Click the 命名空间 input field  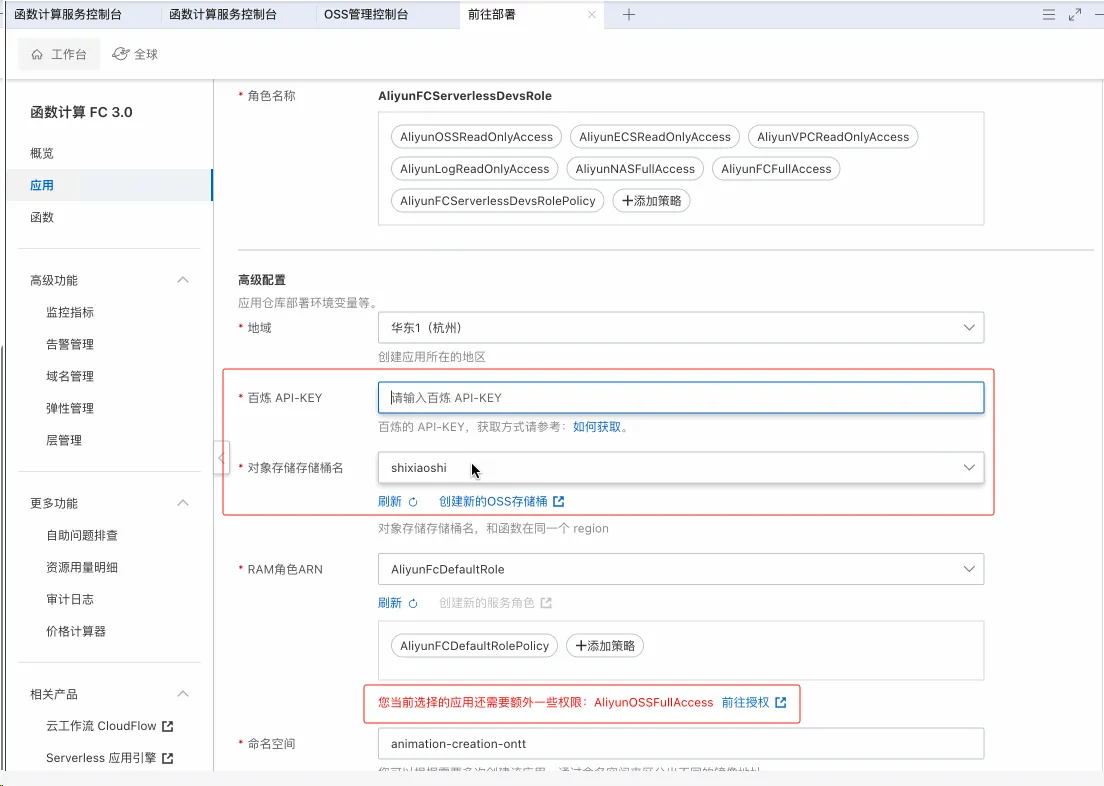click(681, 744)
